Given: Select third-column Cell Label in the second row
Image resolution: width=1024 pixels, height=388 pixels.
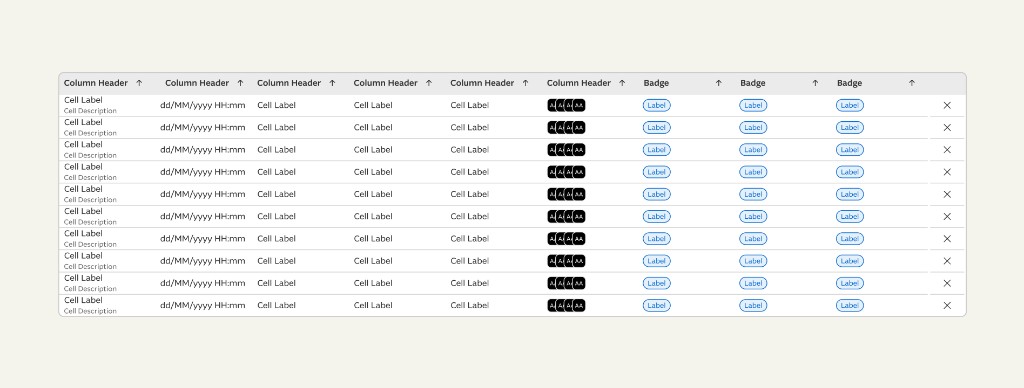Looking at the screenshot, I should pos(276,127).
